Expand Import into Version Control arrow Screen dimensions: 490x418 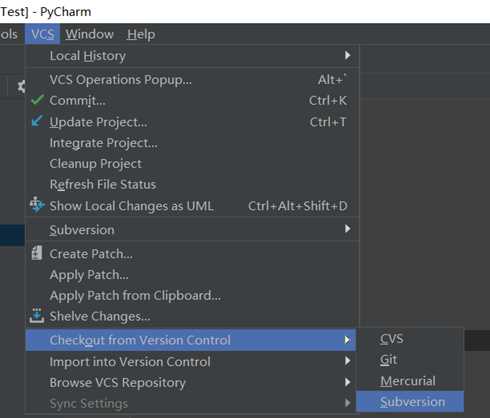(x=348, y=361)
